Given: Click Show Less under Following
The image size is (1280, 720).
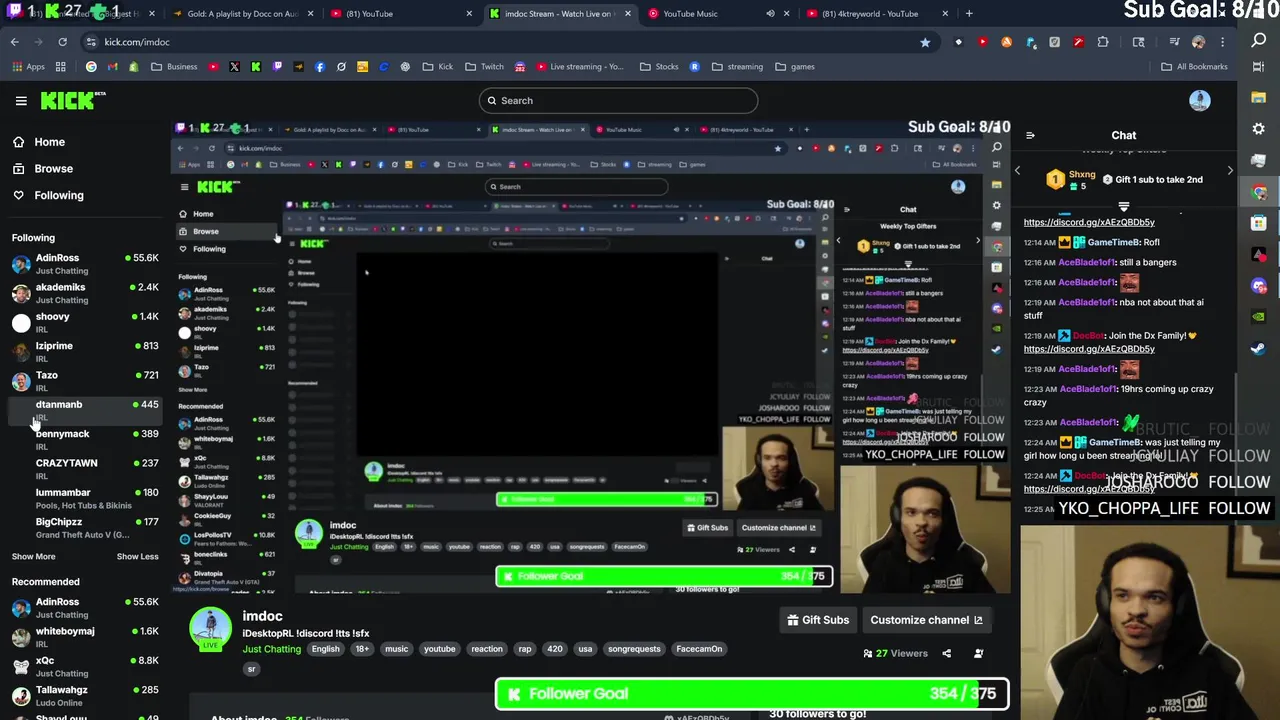Looking at the screenshot, I should 137,556.
